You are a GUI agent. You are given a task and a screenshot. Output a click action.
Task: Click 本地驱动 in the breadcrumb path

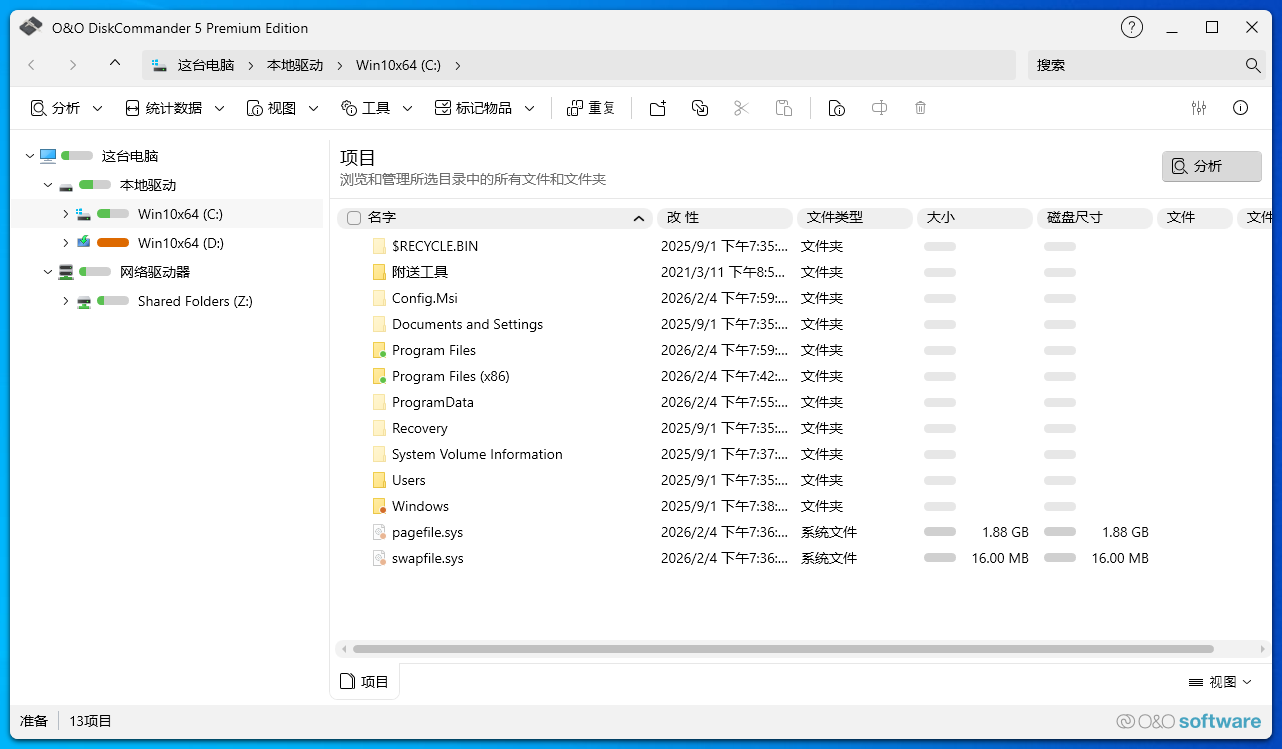click(x=295, y=65)
